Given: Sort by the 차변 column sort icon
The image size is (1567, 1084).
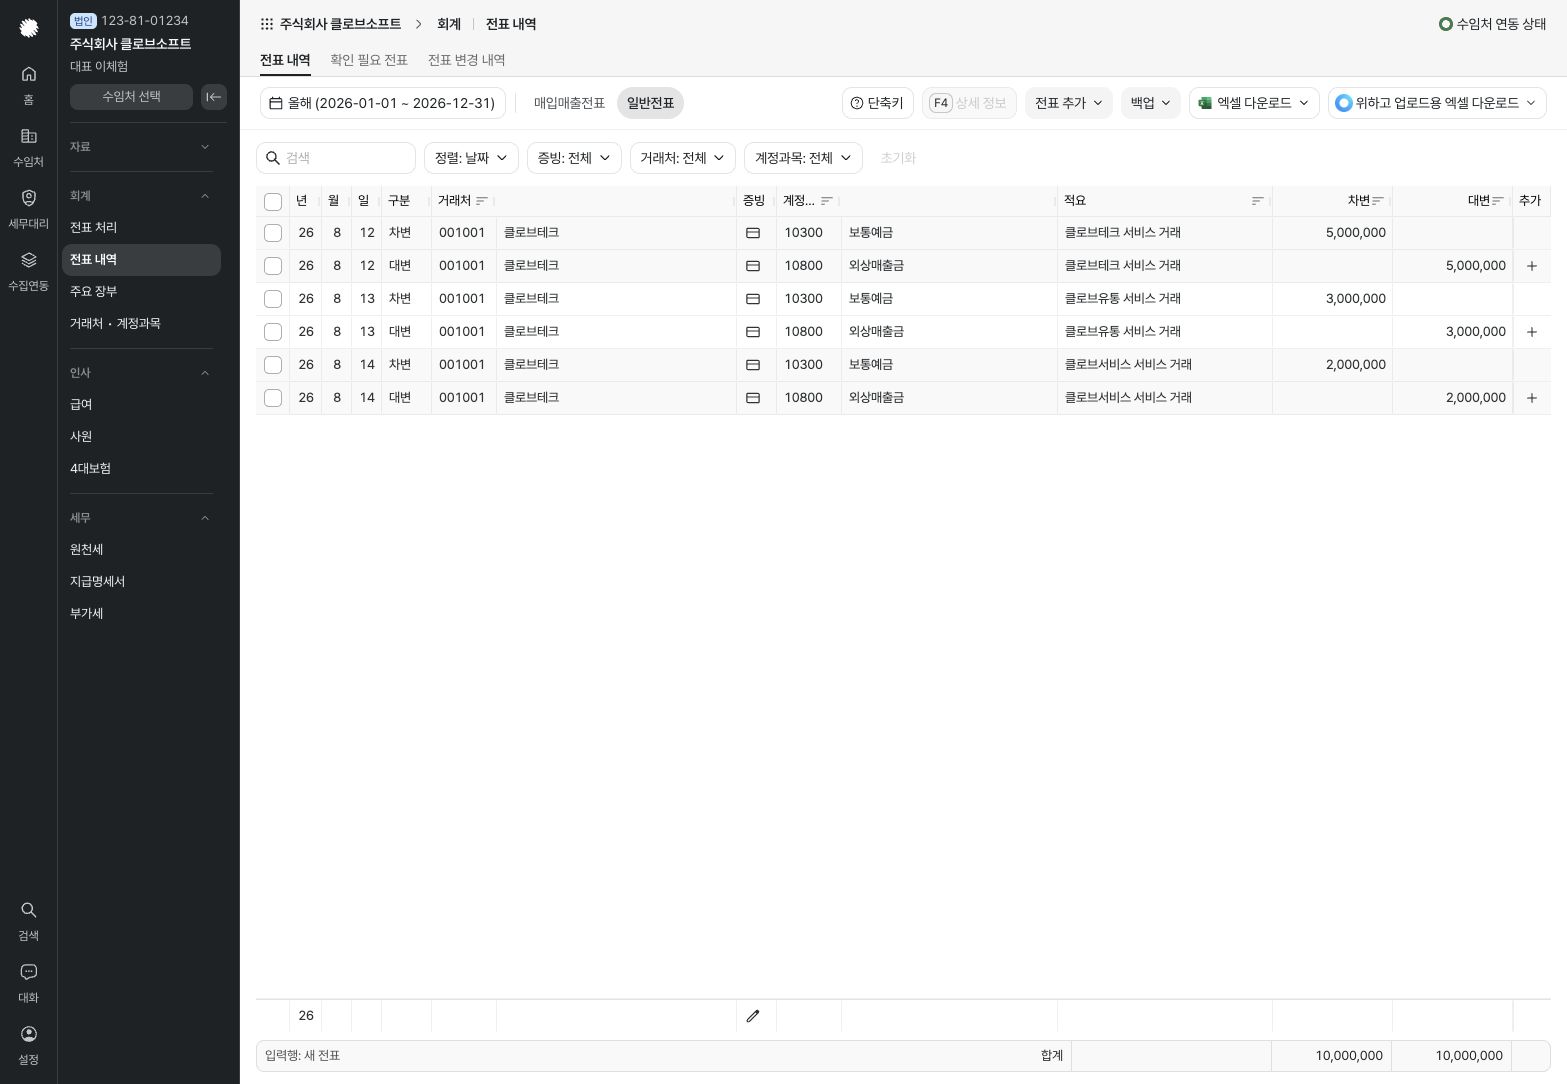Looking at the screenshot, I should pos(1378,201).
